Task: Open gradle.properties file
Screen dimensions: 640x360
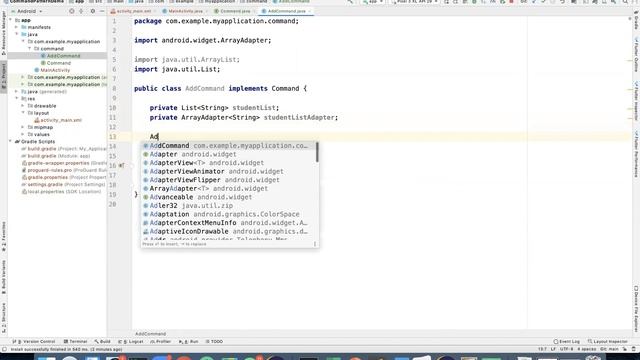Action: coord(64,177)
